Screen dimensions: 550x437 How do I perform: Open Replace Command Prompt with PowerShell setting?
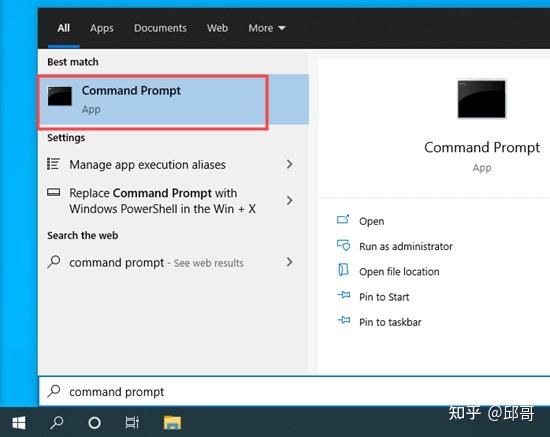[173, 201]
